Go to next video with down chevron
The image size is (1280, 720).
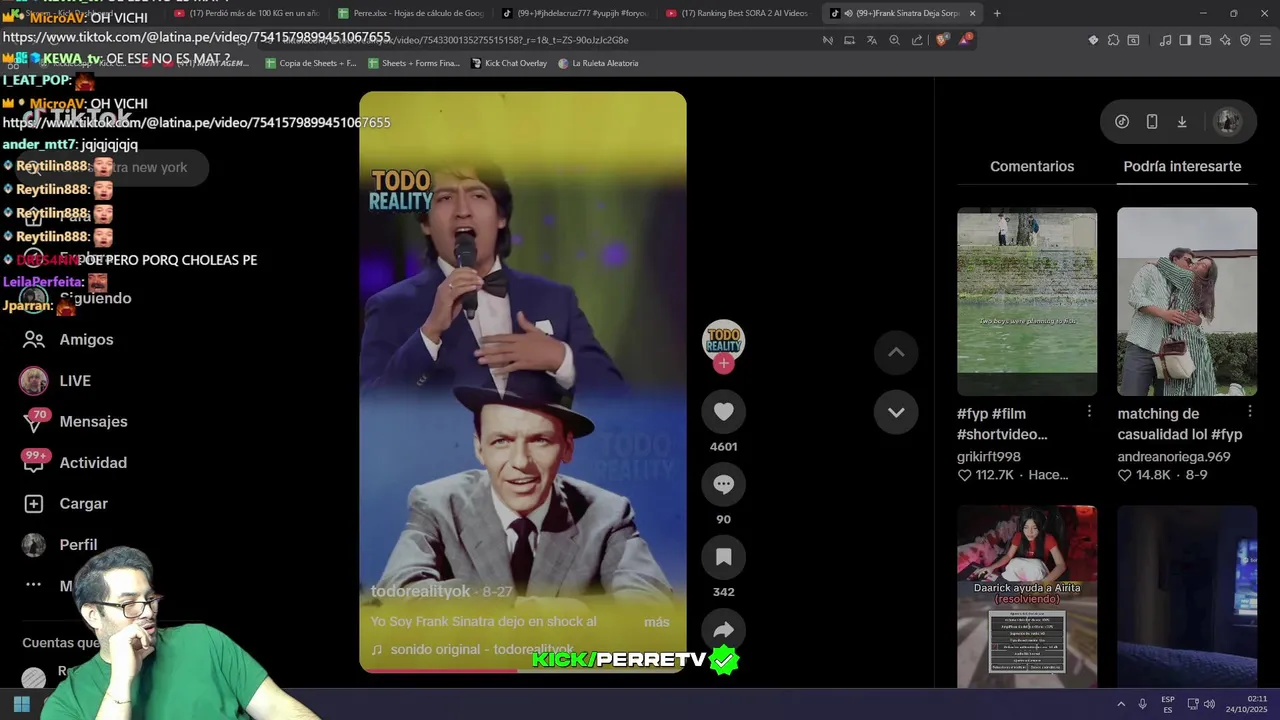(x=896, y=412)
